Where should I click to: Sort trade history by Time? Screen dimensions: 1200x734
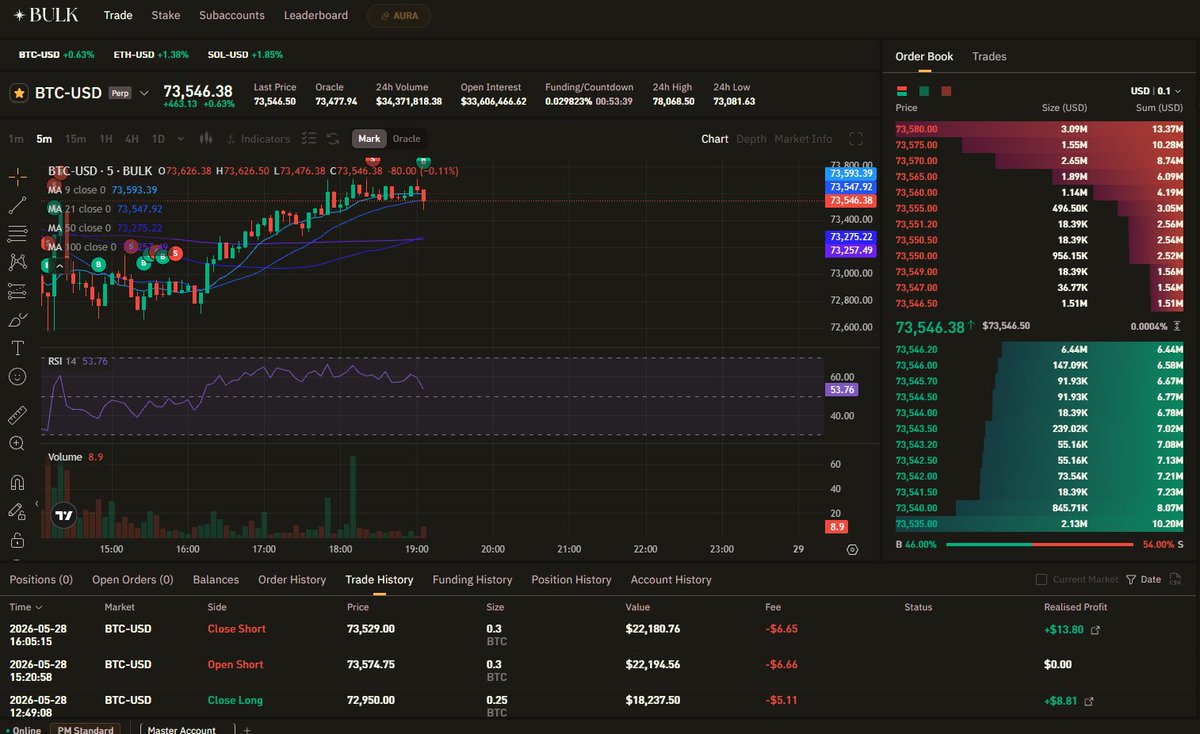(x=26, y=607)
